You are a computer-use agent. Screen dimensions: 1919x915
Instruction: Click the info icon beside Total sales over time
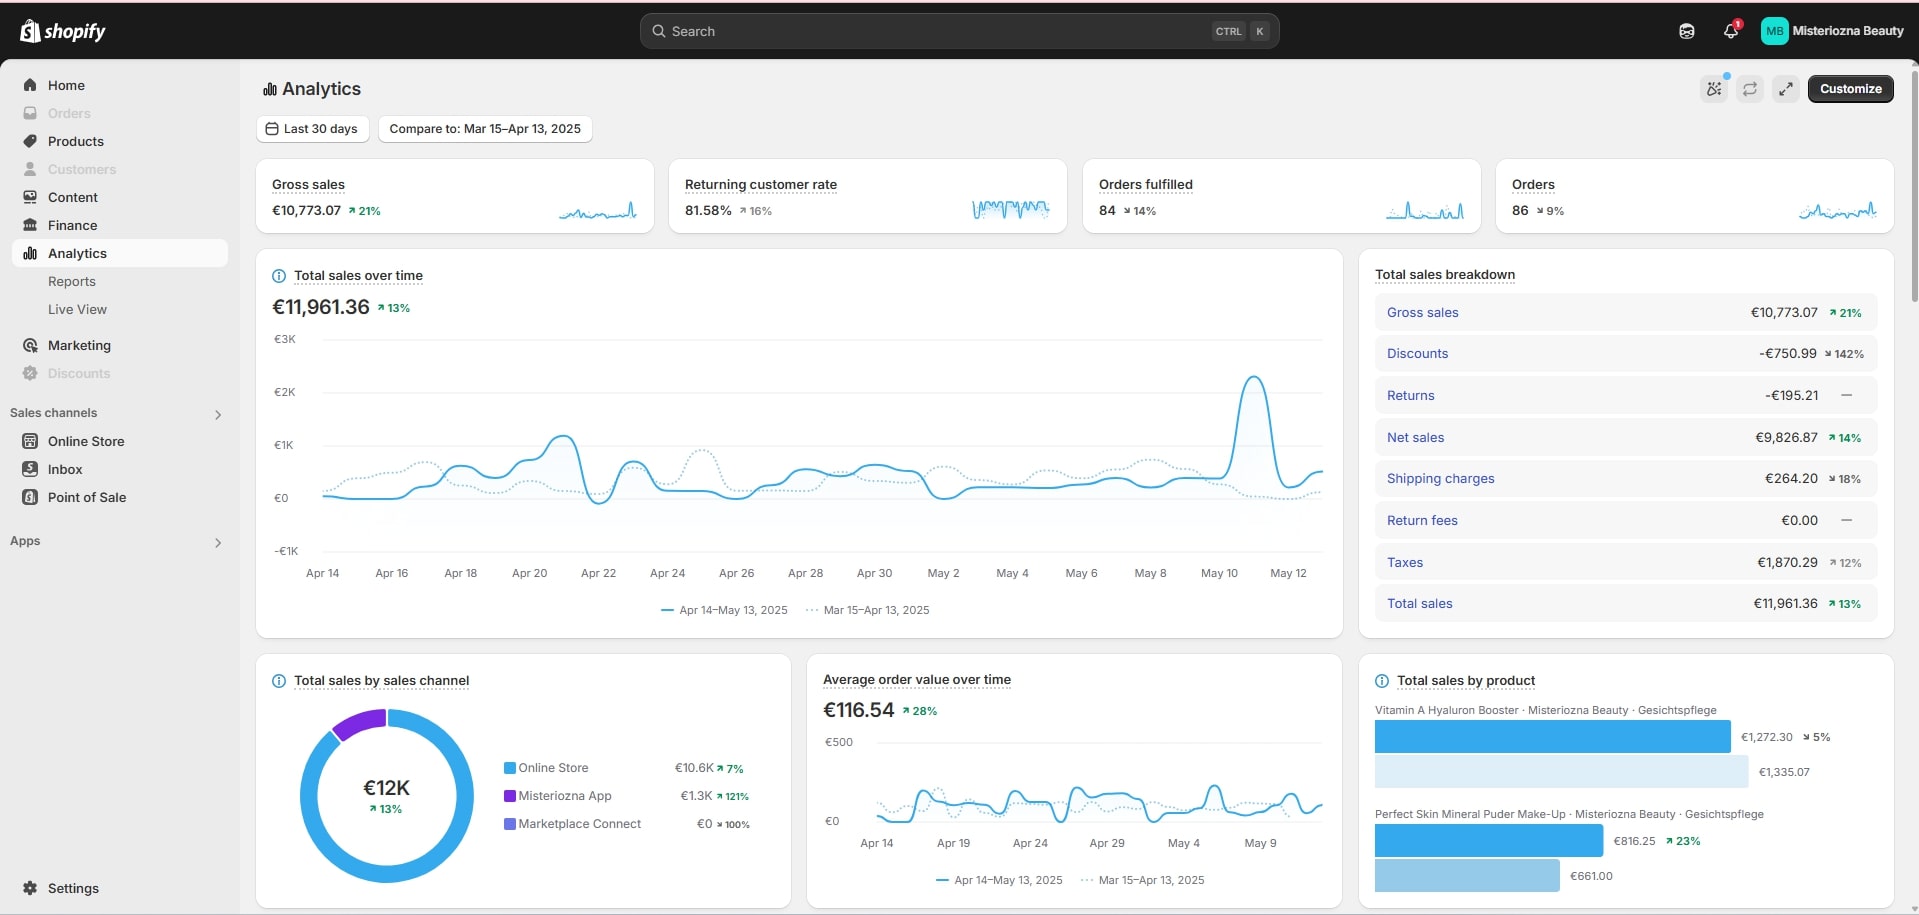point(279,276)
